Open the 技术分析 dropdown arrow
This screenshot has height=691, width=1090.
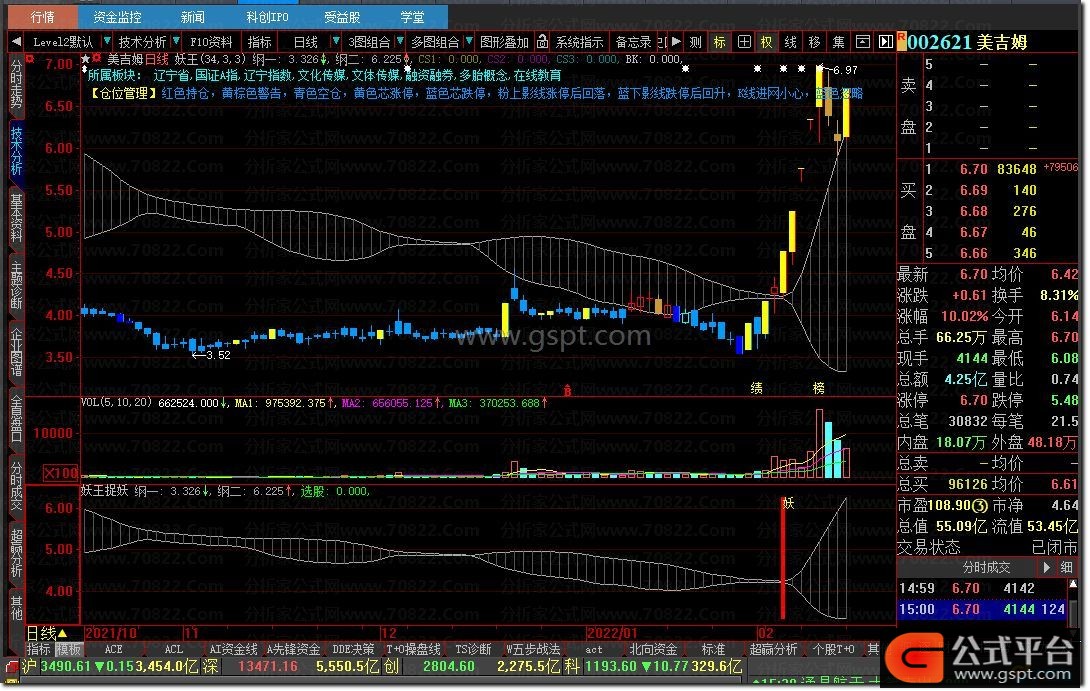tap(176, 42)
